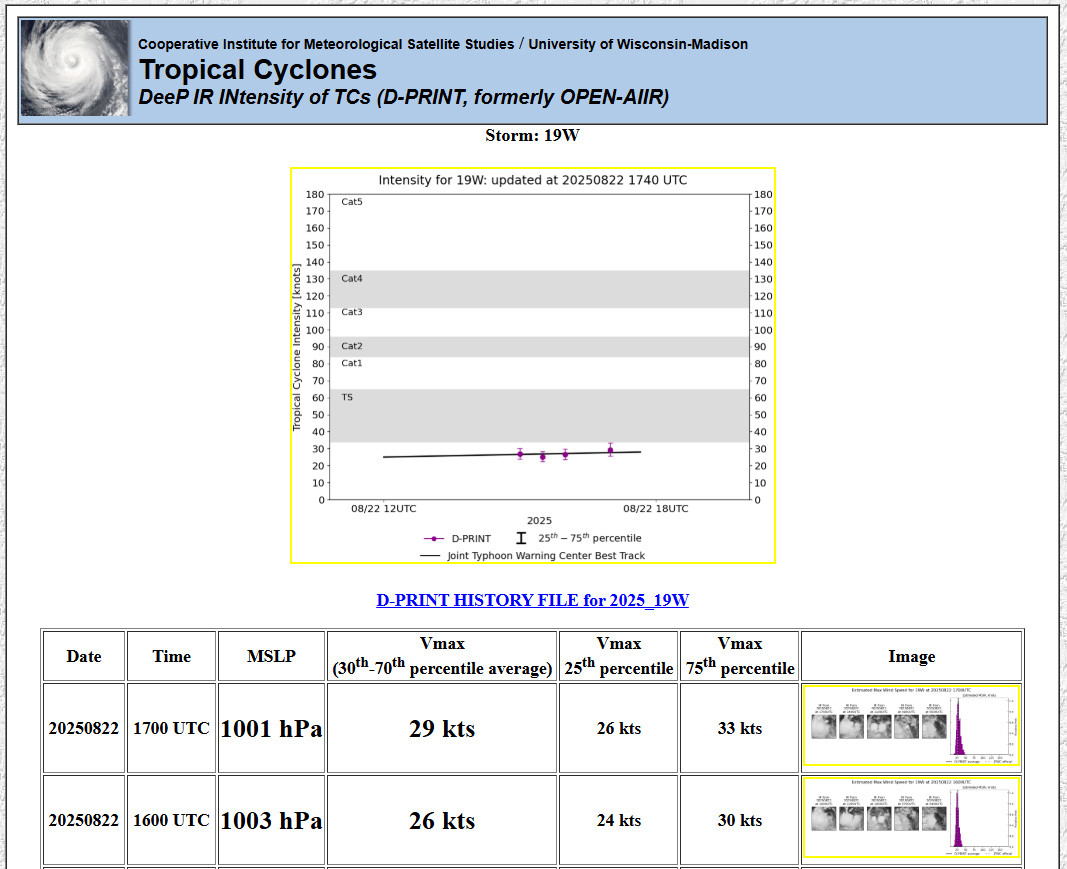This screenshot has width=1067, height=869.
Task: Click the Vmax 75th percentile column header
Action: point(739,656)
